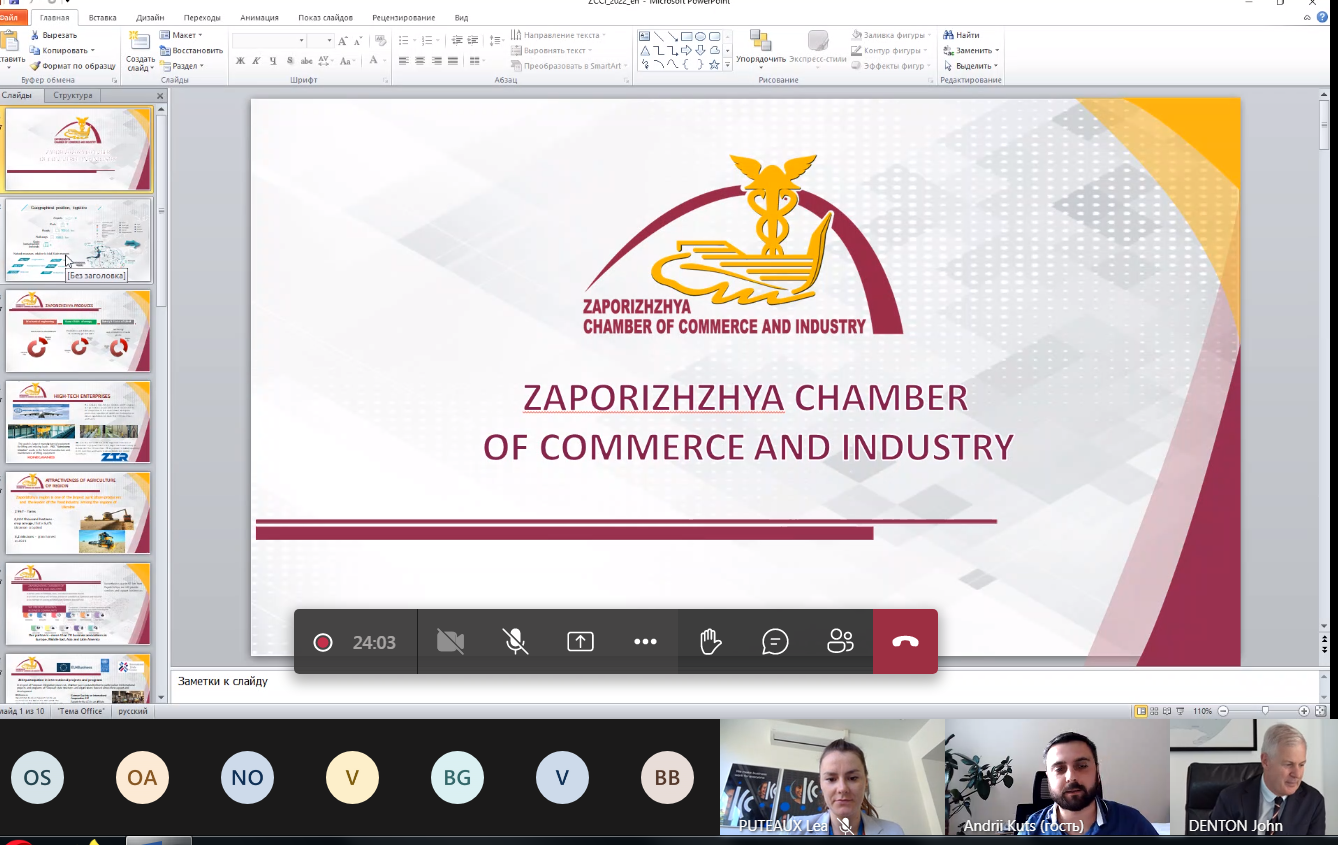Image resolution: width=1338 pixels, height=845 pixels.
Task: Click the numbered list icon
Action: 426,41
